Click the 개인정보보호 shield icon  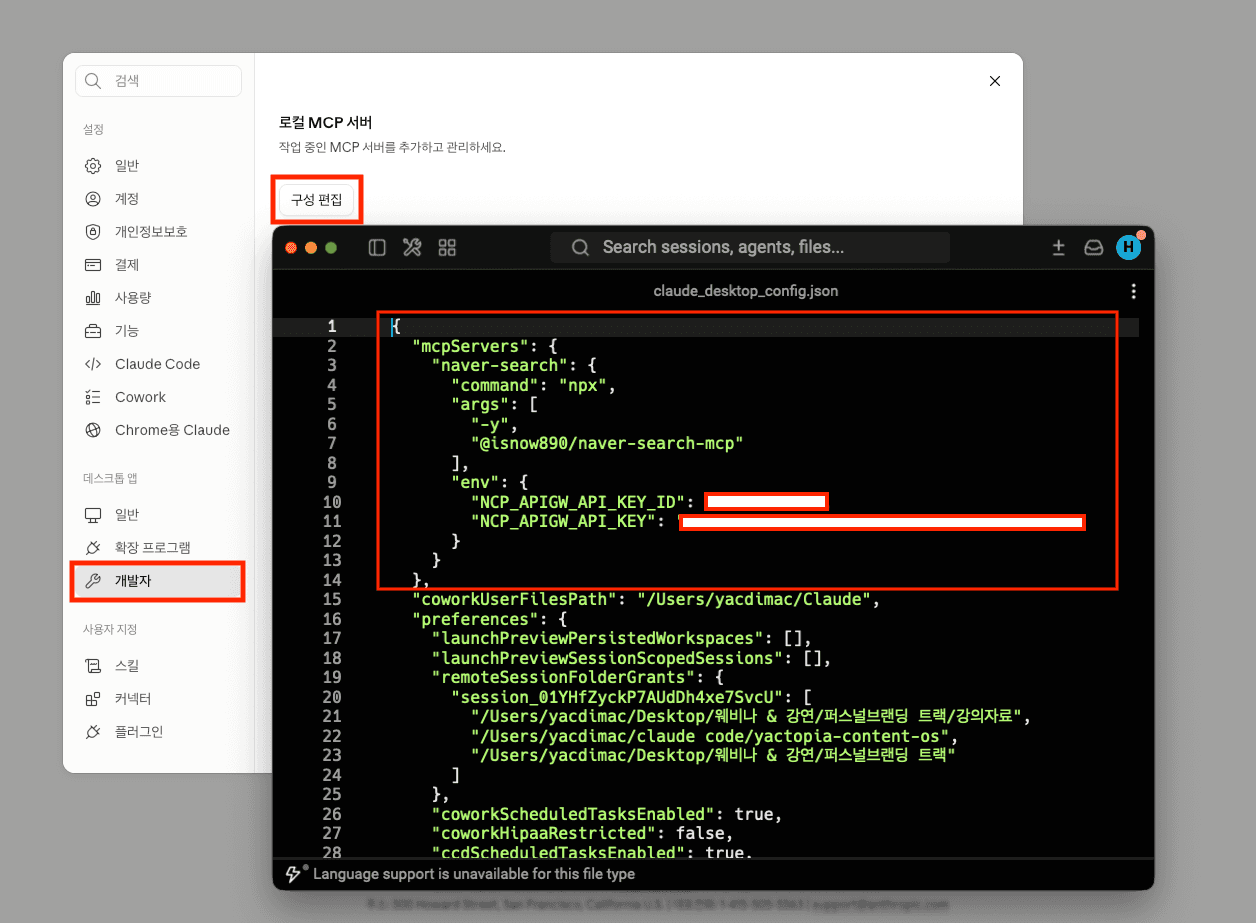coord(93,231)
